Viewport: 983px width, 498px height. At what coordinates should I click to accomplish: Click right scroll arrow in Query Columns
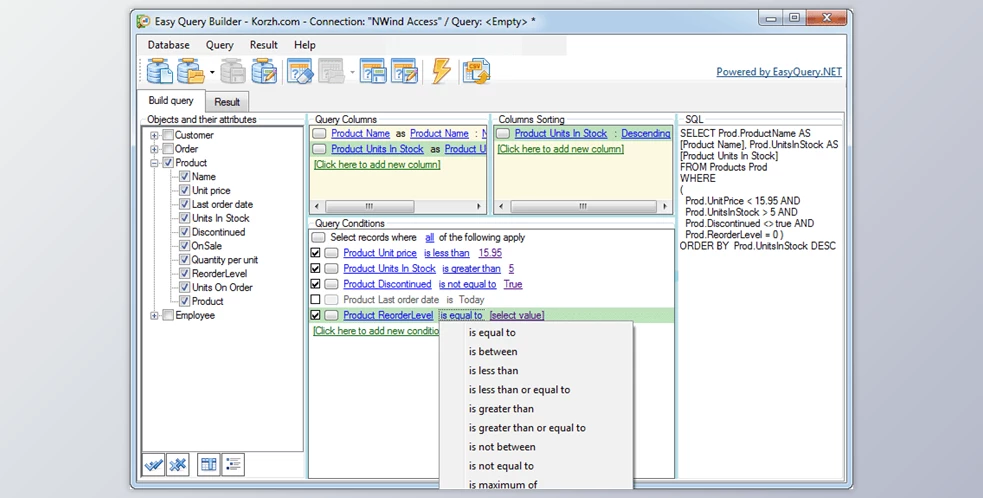click(x=479, y=206)
